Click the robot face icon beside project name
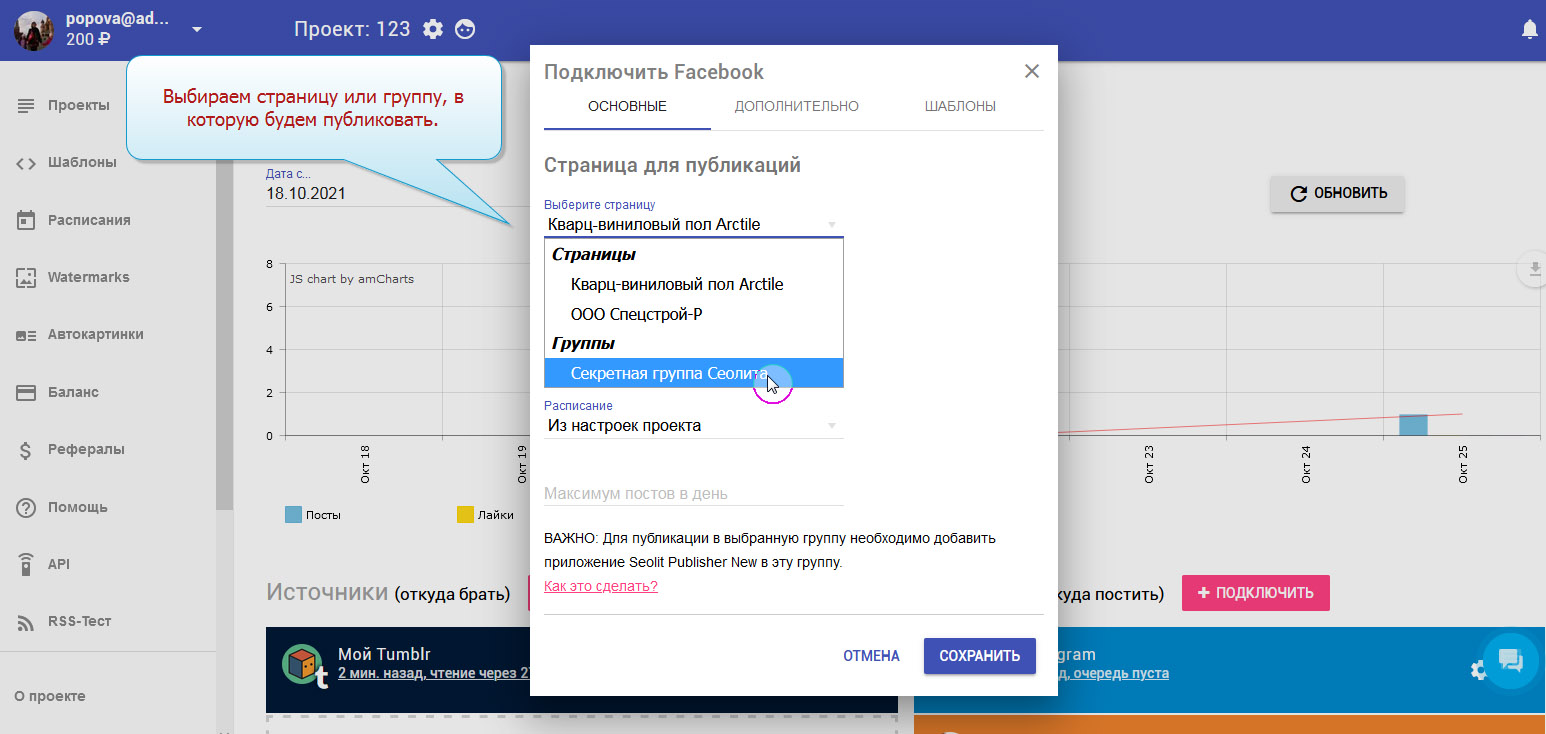This screenshot has width=1546, height=734. pos(465,29)
